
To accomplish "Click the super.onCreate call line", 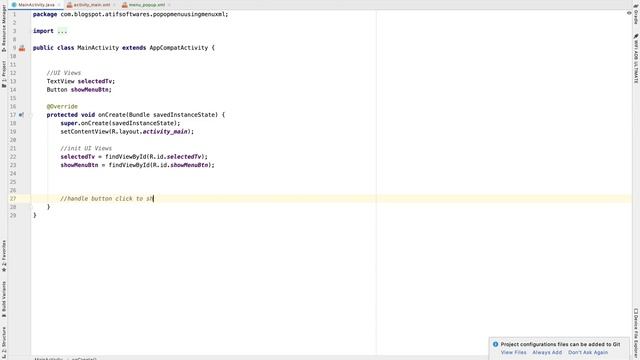I will [x=120, y=123].
